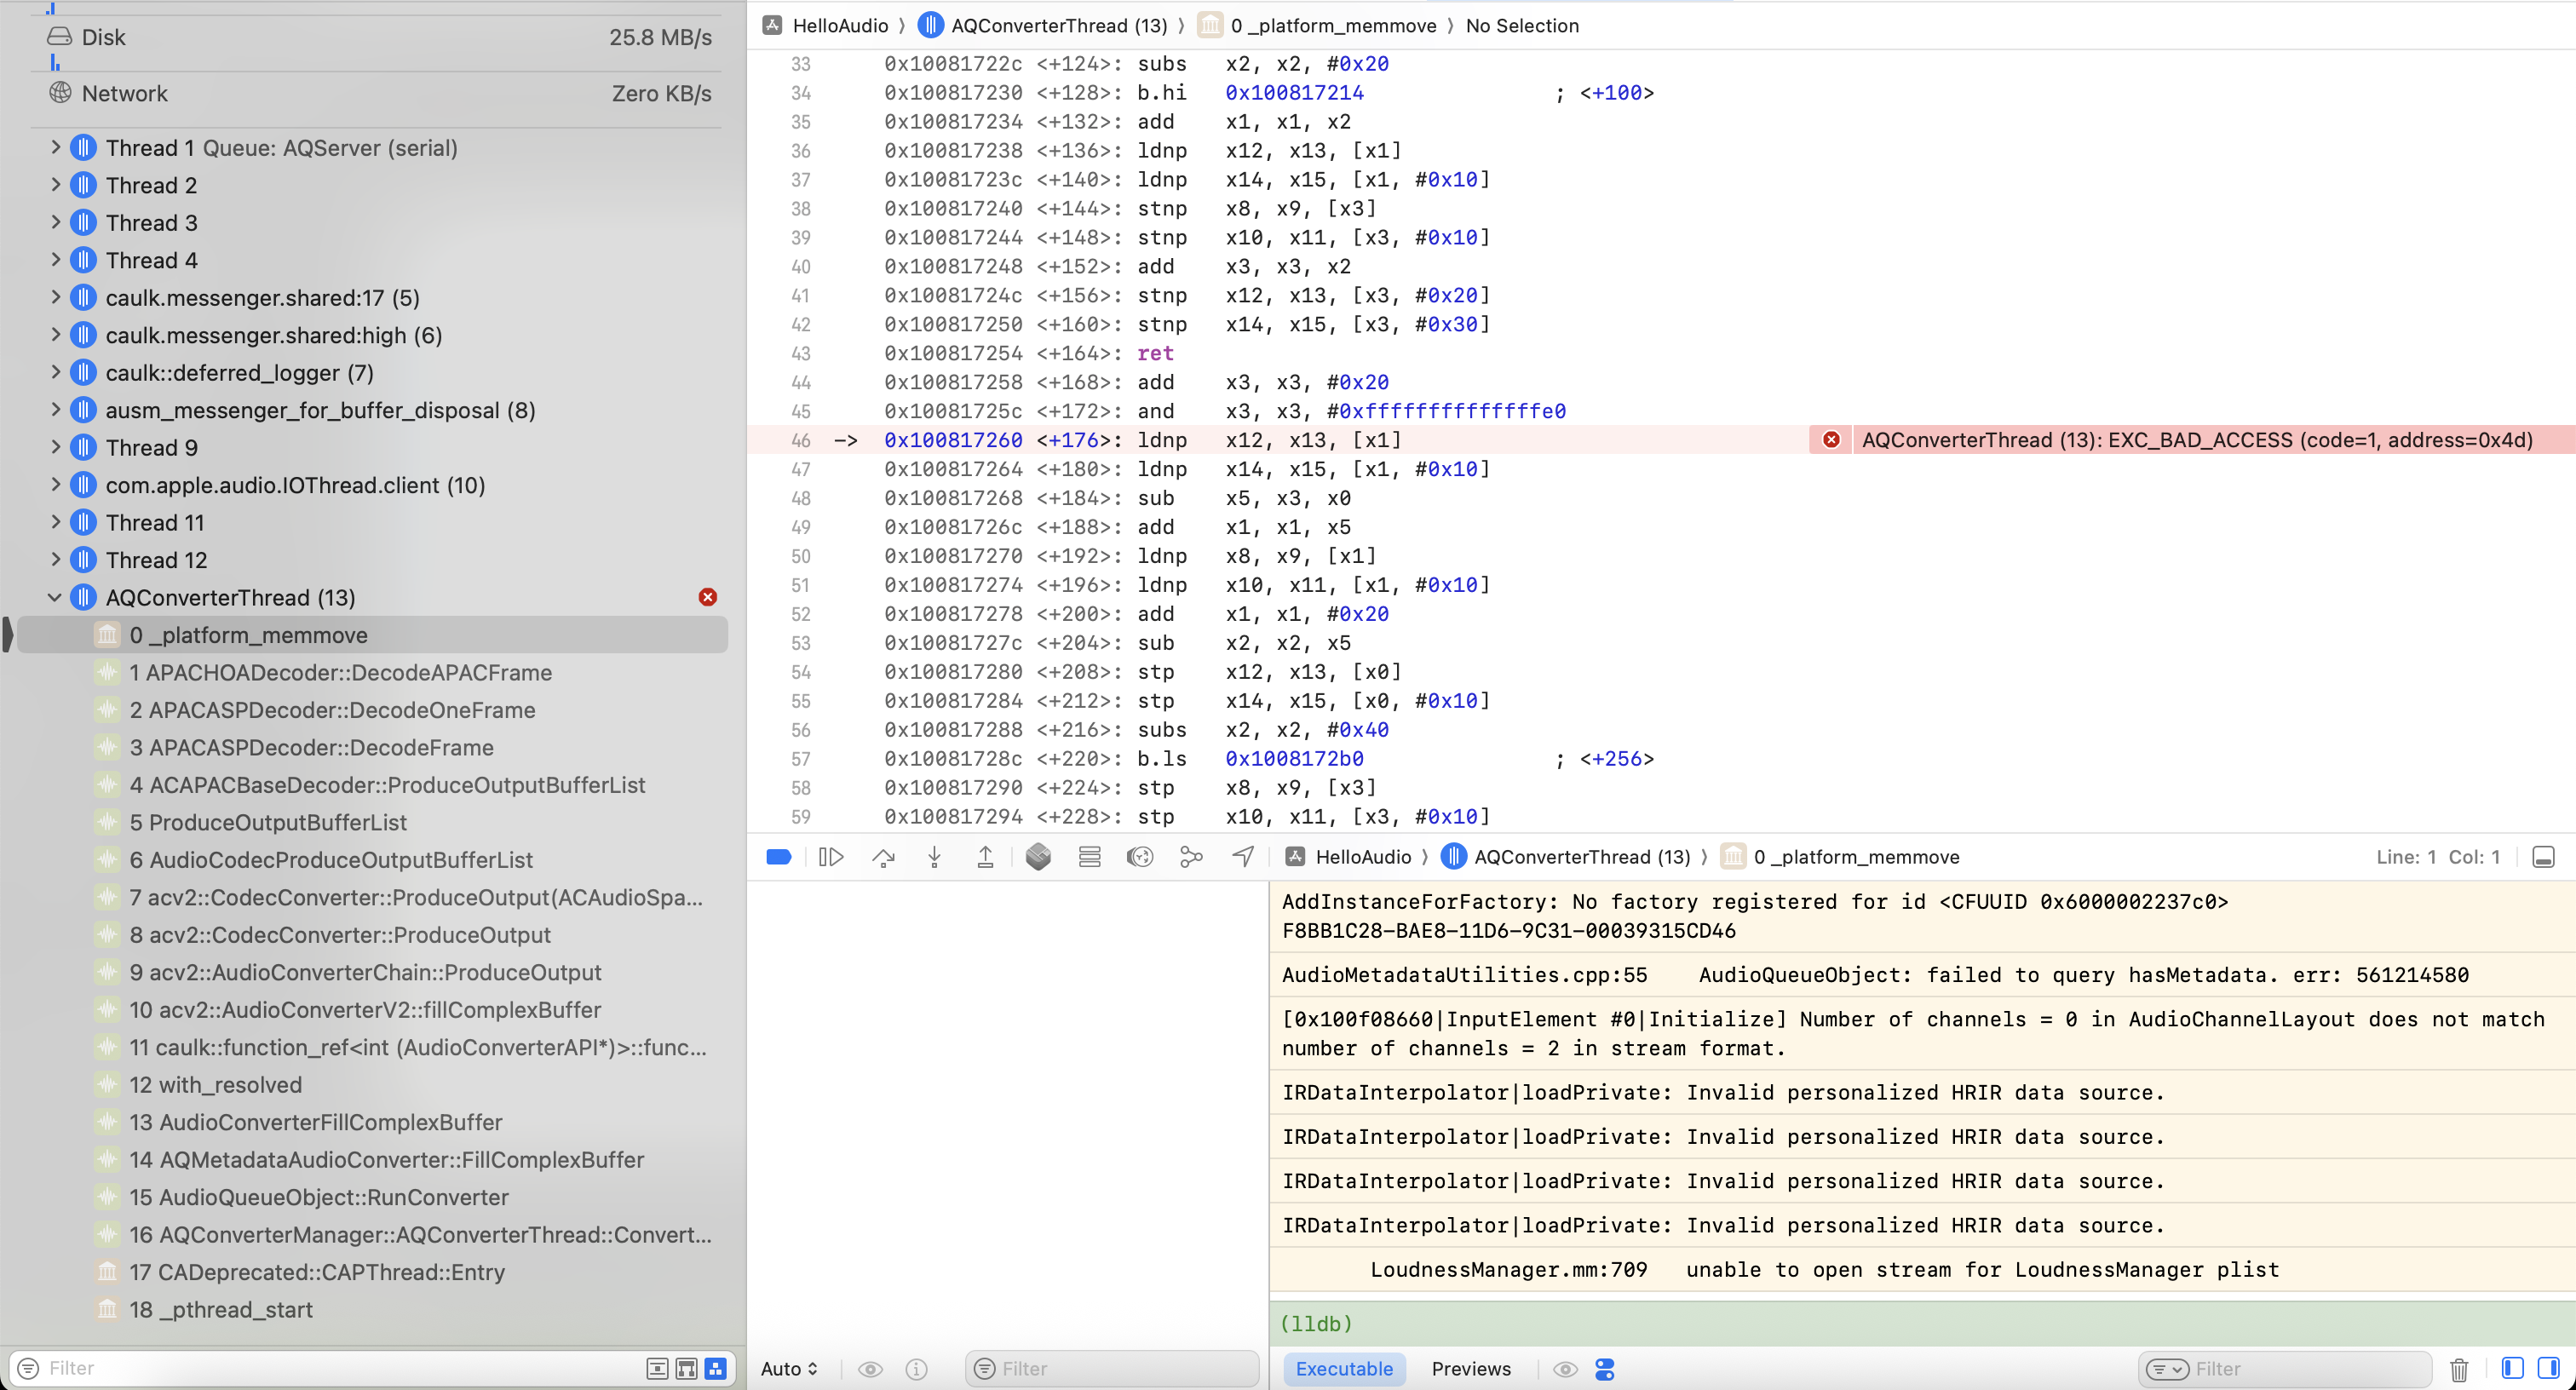Click the variables Quick Look eye icon

pos(870,1369)
